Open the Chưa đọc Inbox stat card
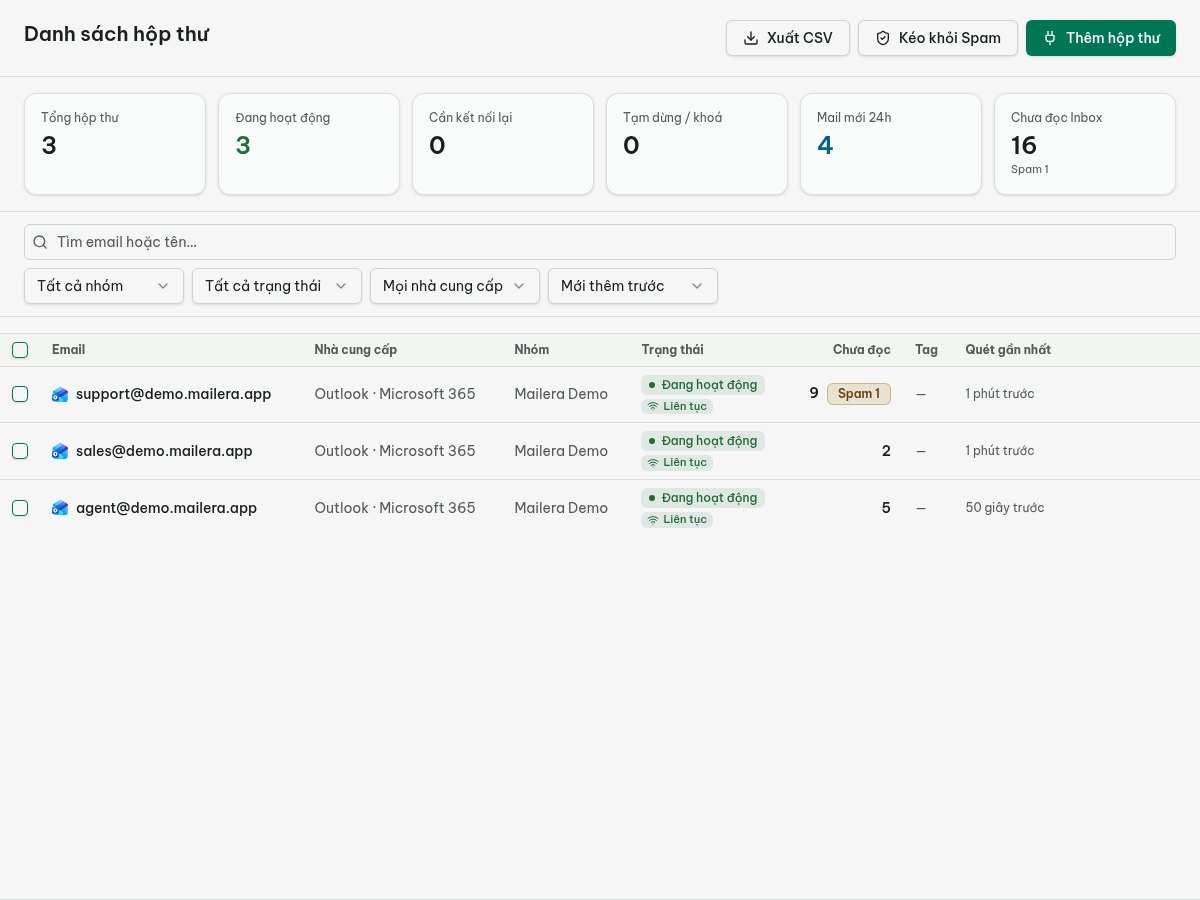 coord(1085,144)
